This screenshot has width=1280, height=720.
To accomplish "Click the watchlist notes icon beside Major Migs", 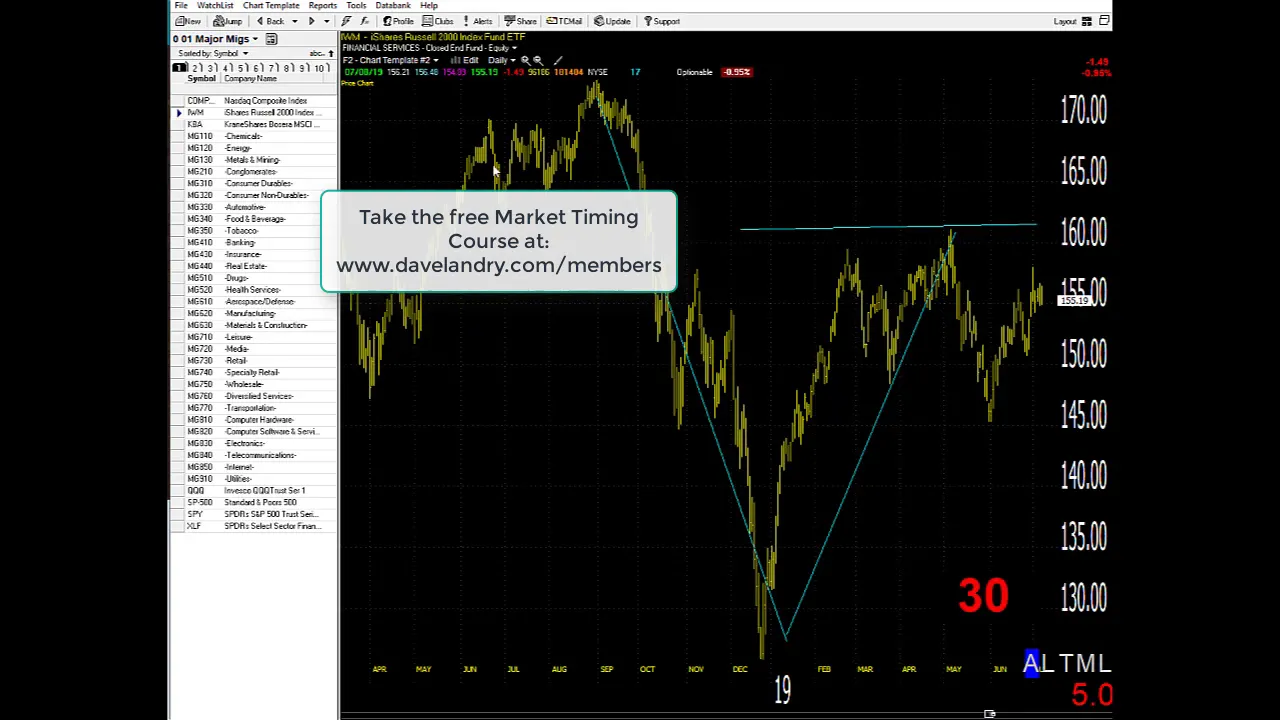I will pos(271,39).
